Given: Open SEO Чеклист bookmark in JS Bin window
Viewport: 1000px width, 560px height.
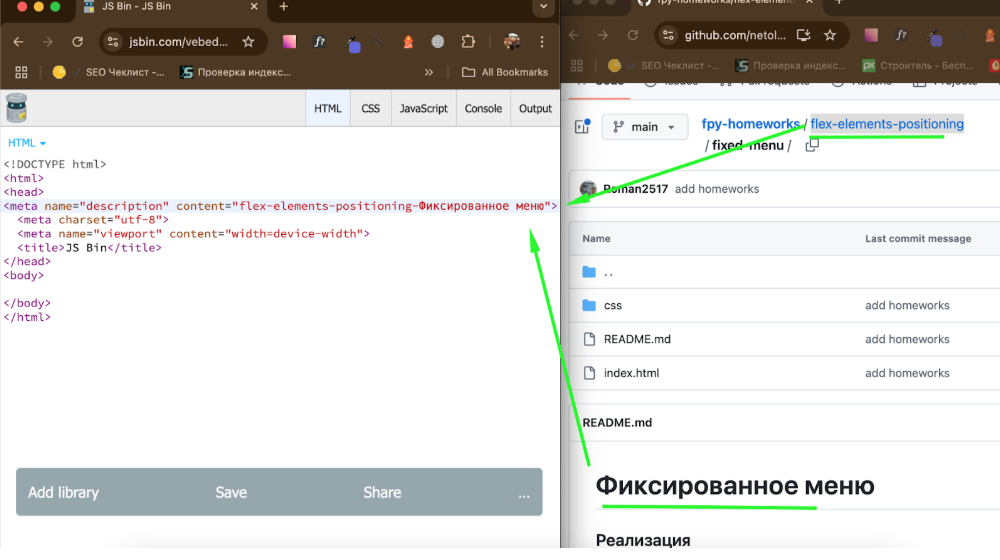Looking at the screenshot, I should 108,73.
